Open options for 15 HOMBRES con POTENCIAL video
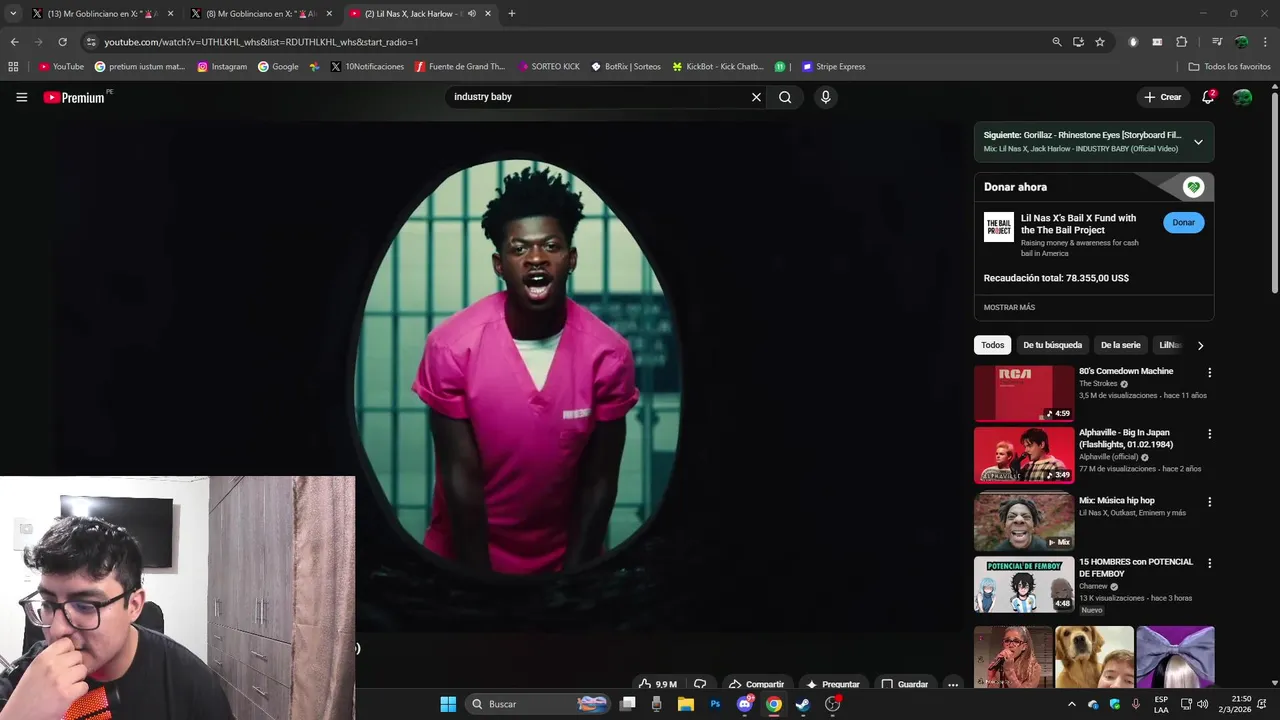The width and height of the screenshot is (1280, 720). pyautogui.click(x=1209, y=563)
